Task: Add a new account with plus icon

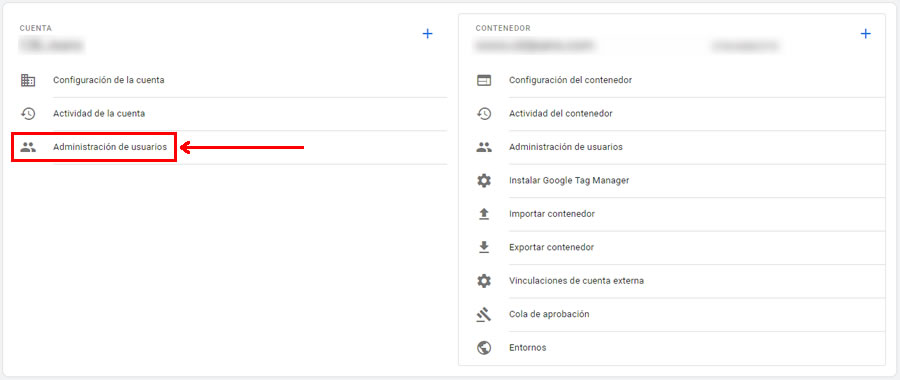Action: [x=427, y=34]
